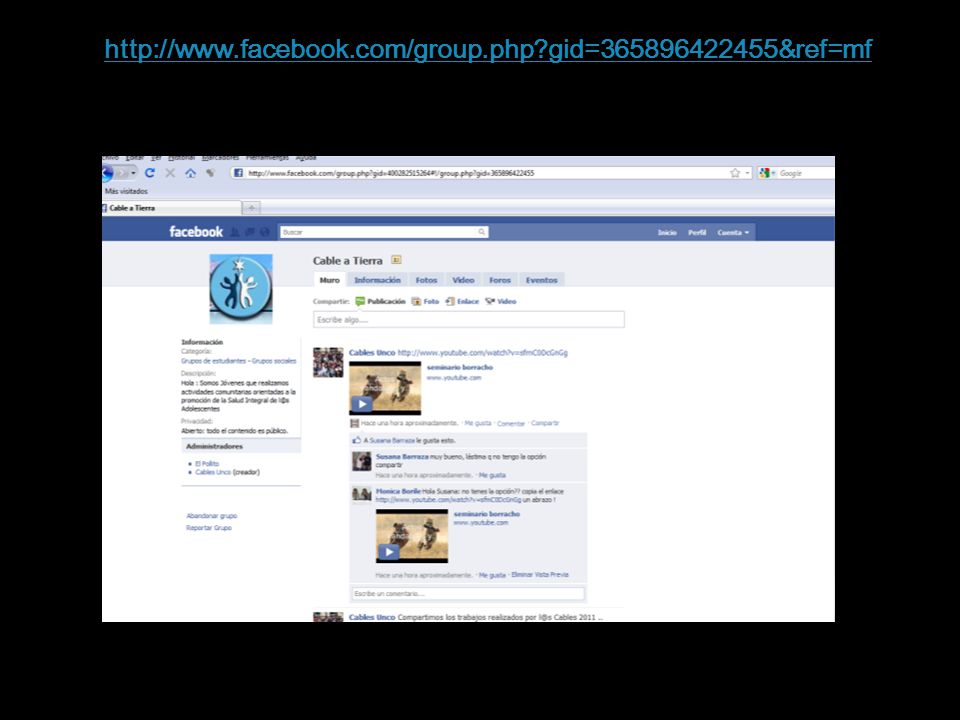Choose Video share option
Image resolution: width=960 pixels, height=720 pixels.
[x=501, y=301]
